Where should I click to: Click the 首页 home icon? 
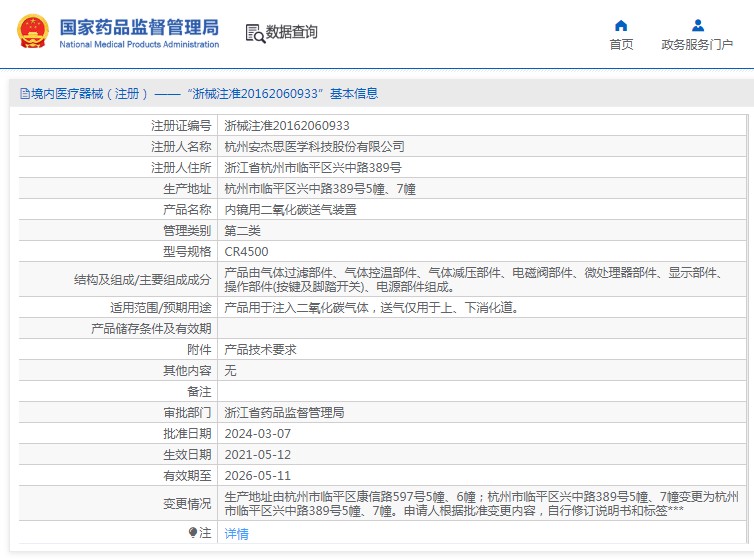coord(621,25)
